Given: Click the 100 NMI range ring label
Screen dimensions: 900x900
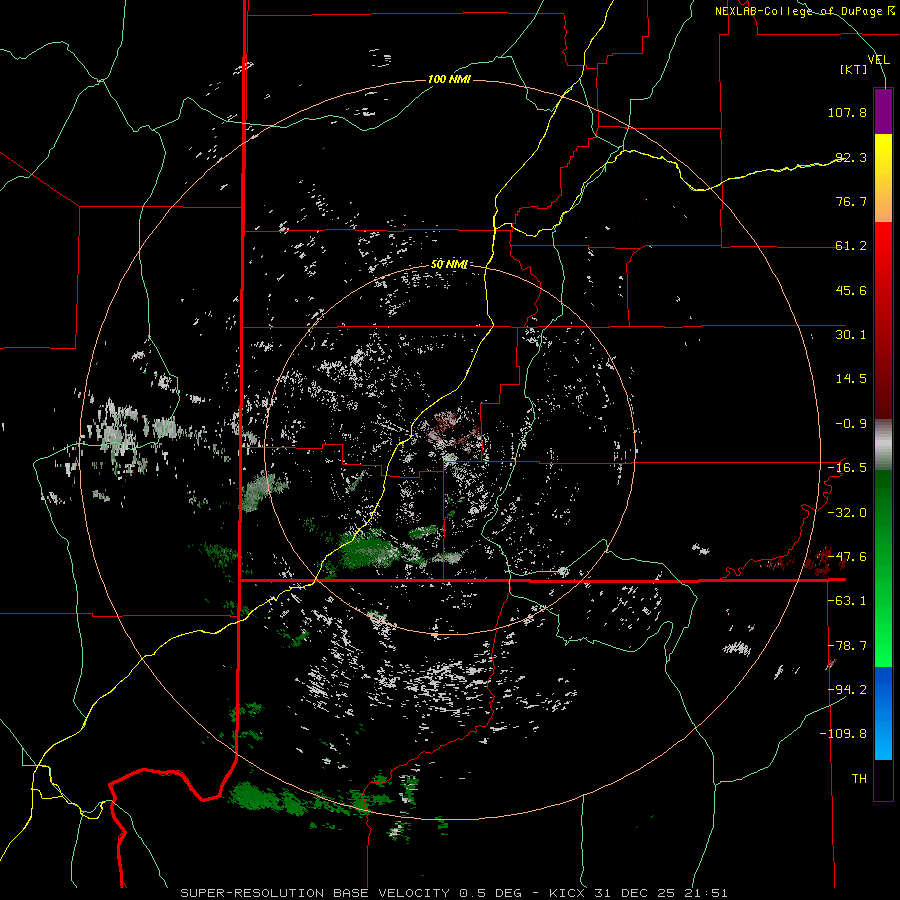Looking at the screenshot, I should pos(449,79).
